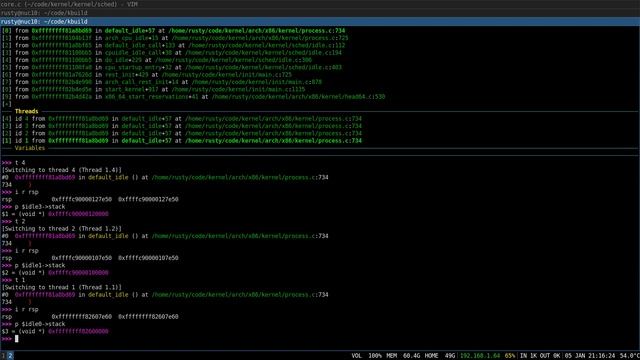Click the 65% status bar indicator
The width and height of the screenshot is (640, 360).
(510, 356)
